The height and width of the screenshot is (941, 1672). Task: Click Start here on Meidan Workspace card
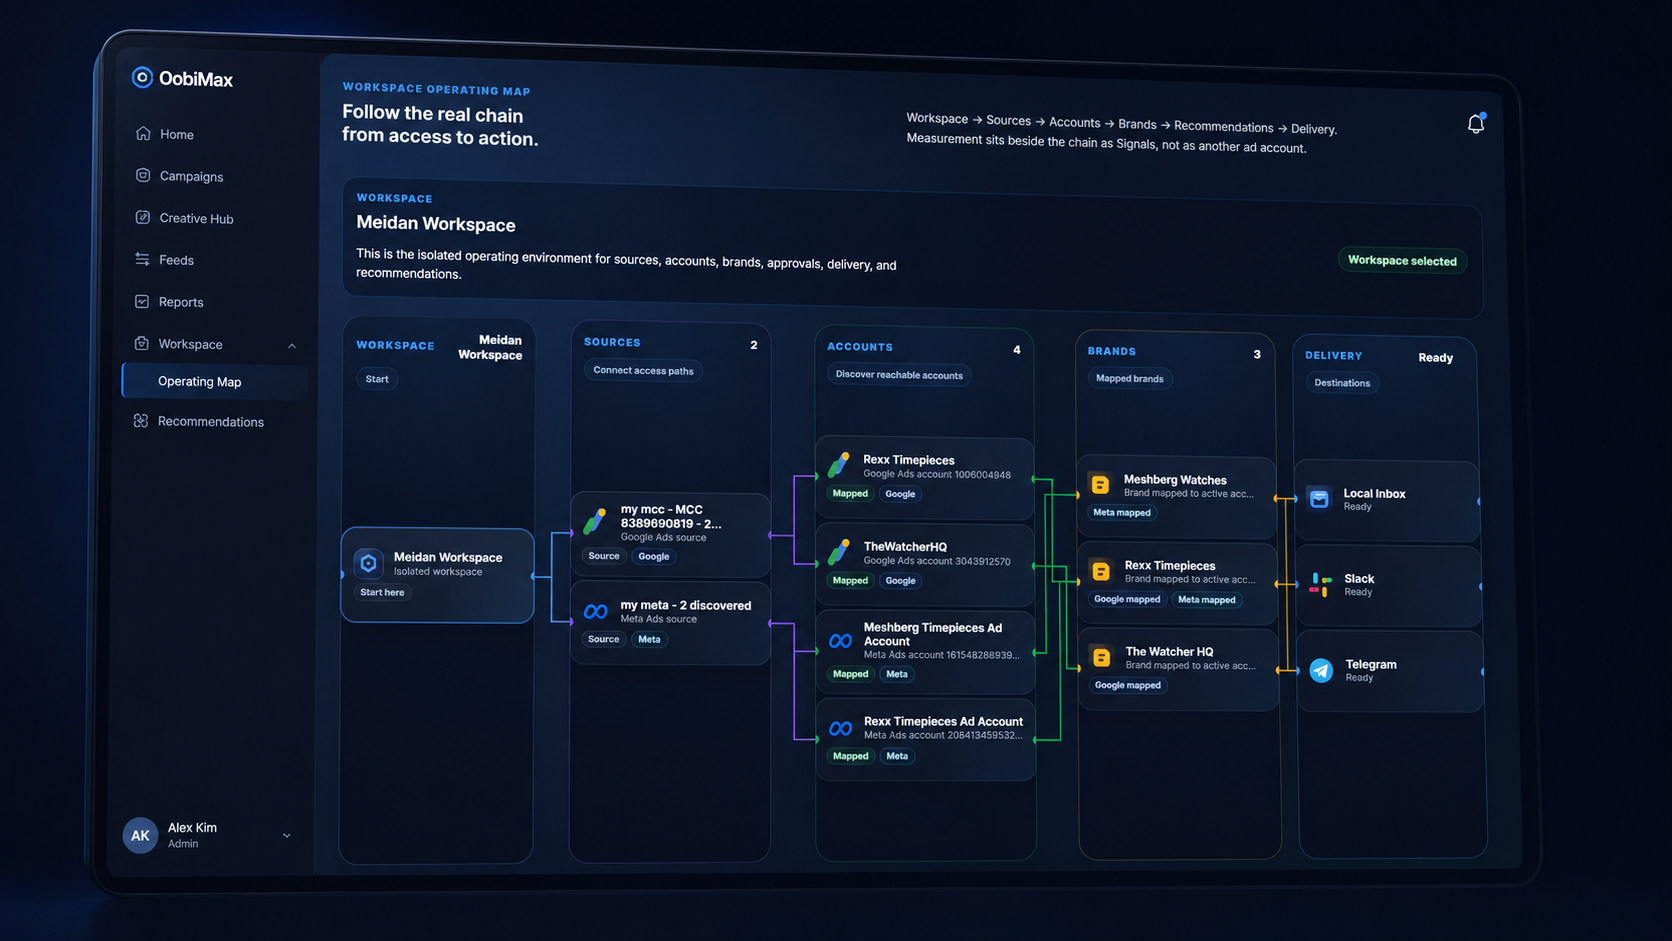(382, 592)
